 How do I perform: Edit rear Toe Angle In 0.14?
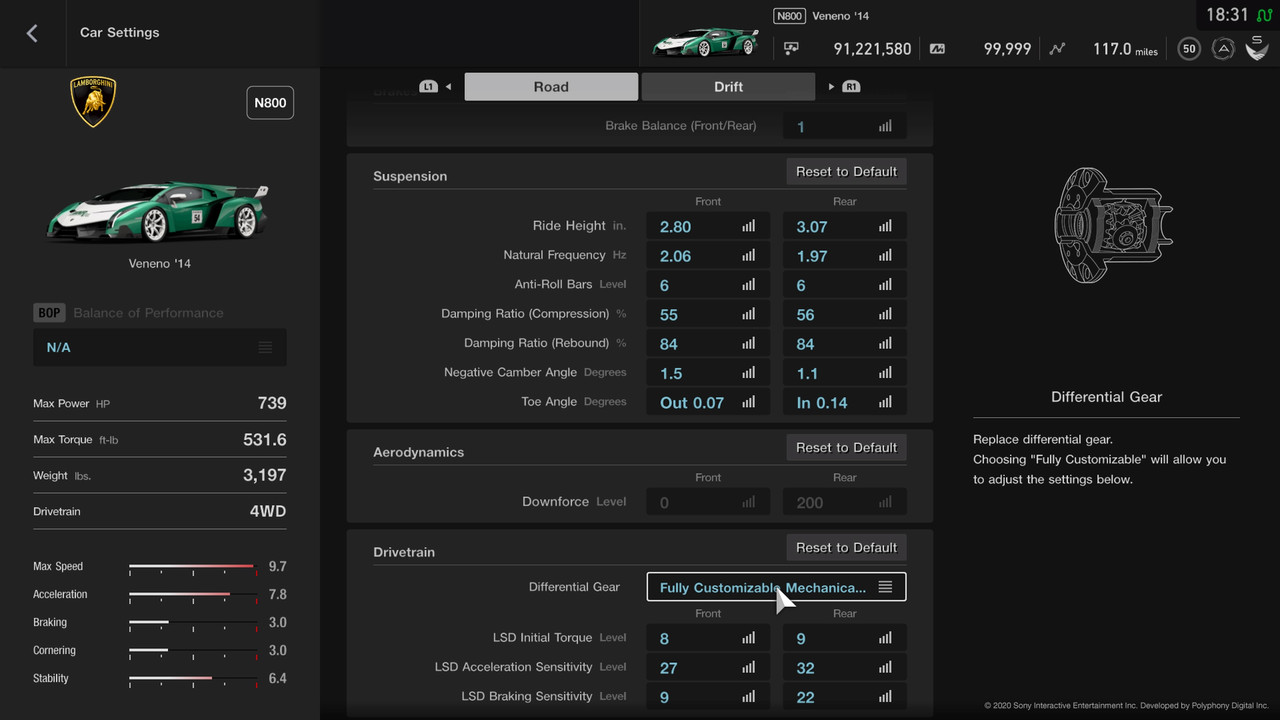(x=845, y=402)
